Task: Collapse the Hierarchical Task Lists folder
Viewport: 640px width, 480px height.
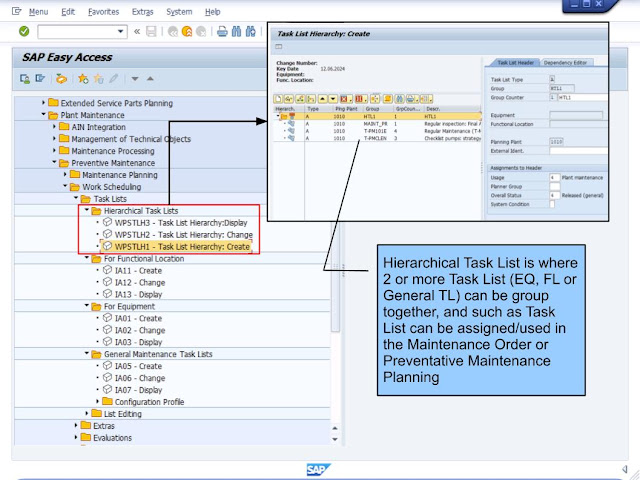Action: [x=87, y=210]
